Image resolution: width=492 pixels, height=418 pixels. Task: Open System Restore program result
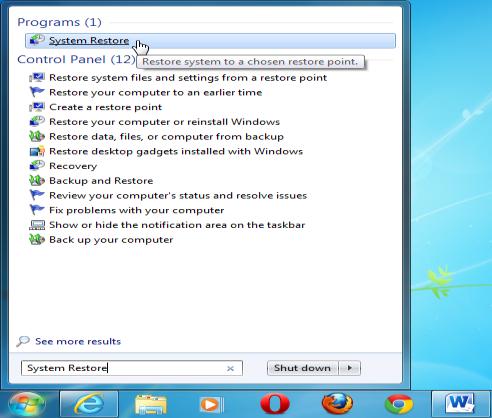(x=210, y=41)
